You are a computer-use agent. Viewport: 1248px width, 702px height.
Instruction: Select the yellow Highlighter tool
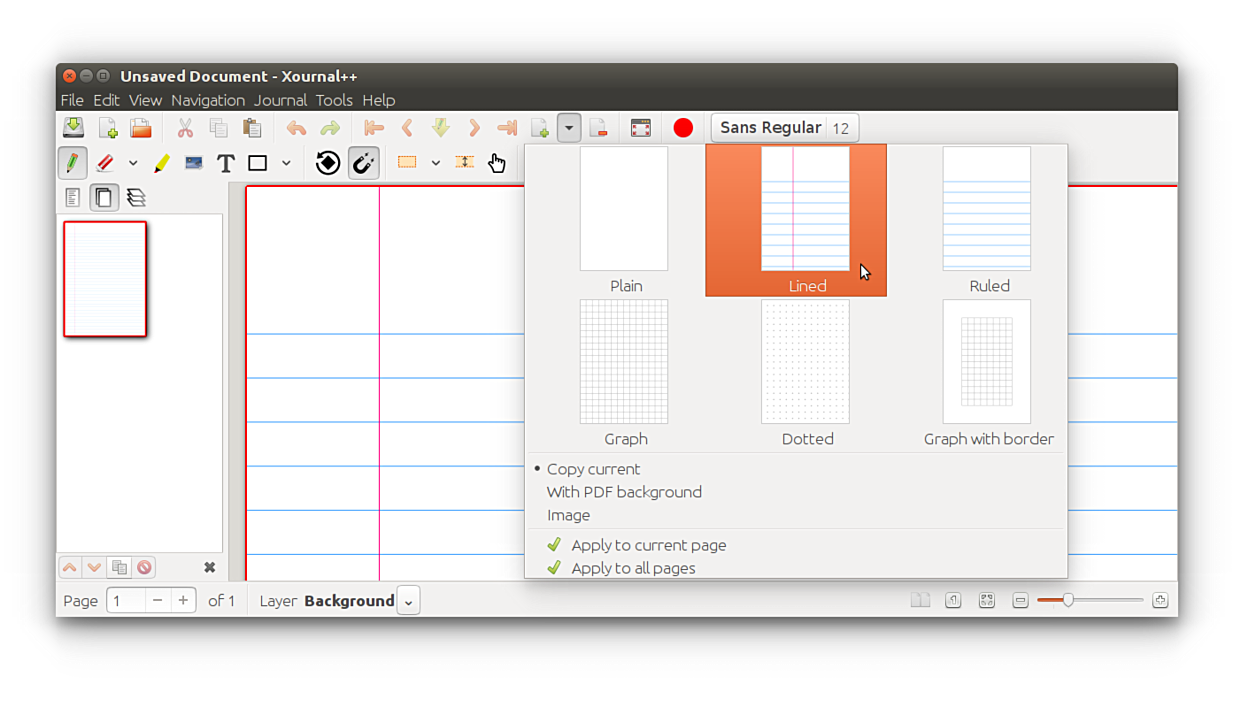tap(161, 163)
